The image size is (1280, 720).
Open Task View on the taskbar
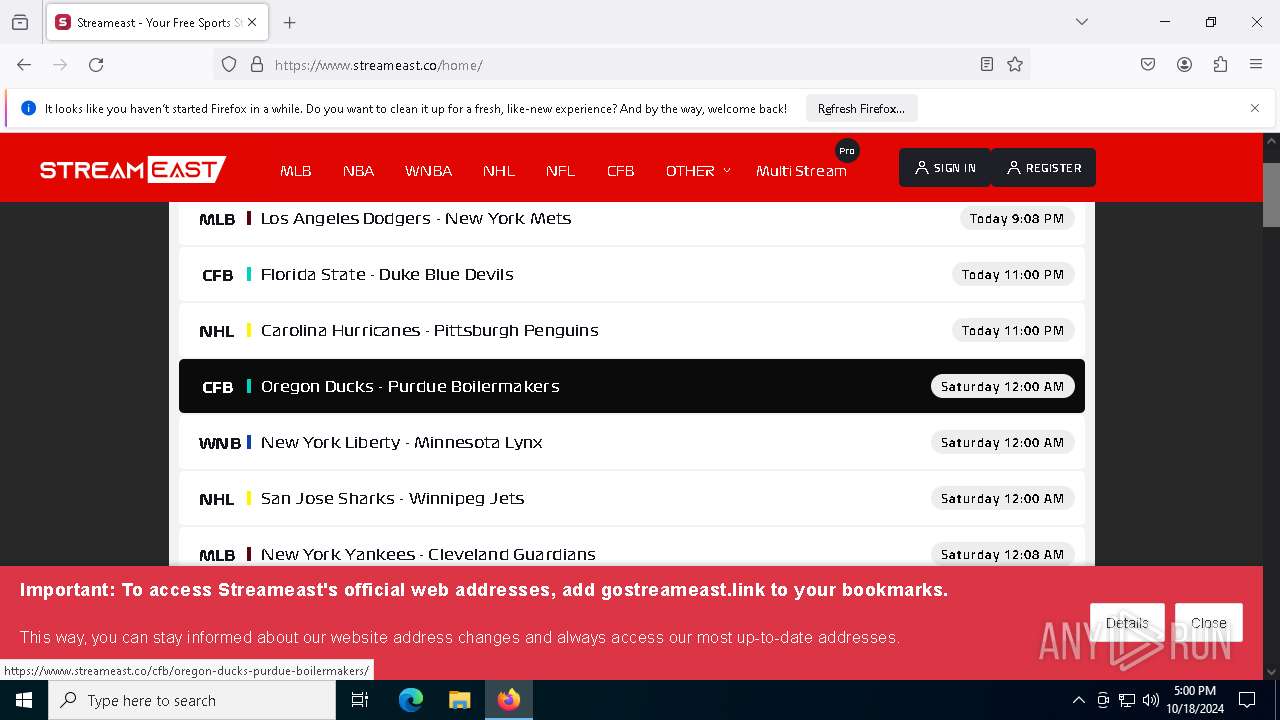click(360, 700)
